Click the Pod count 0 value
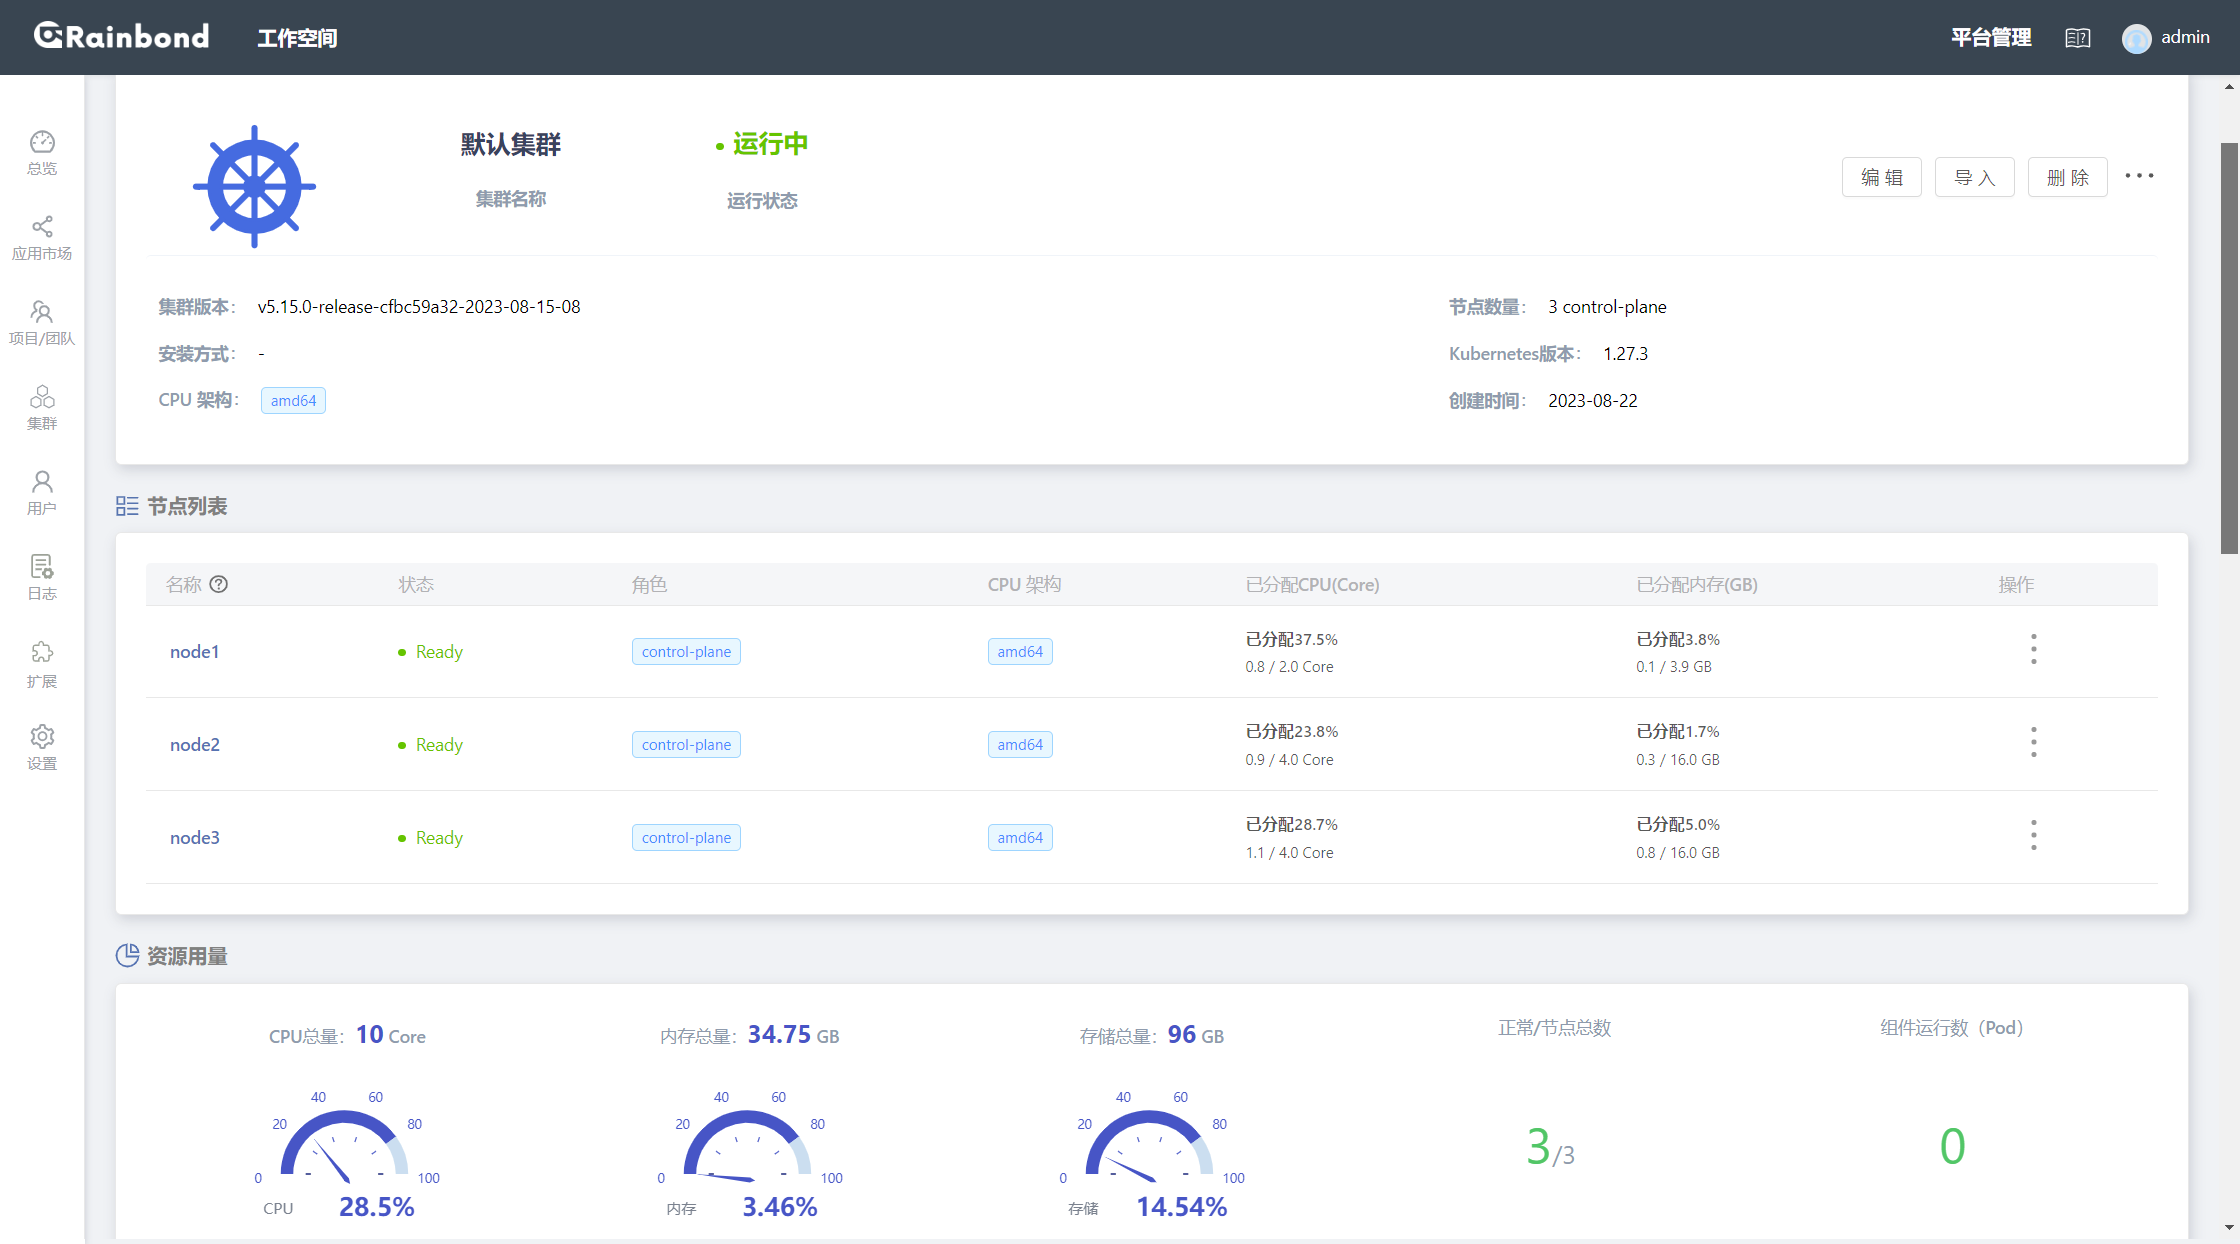This screenshot has height=1244, width=2240. 1952,1146
